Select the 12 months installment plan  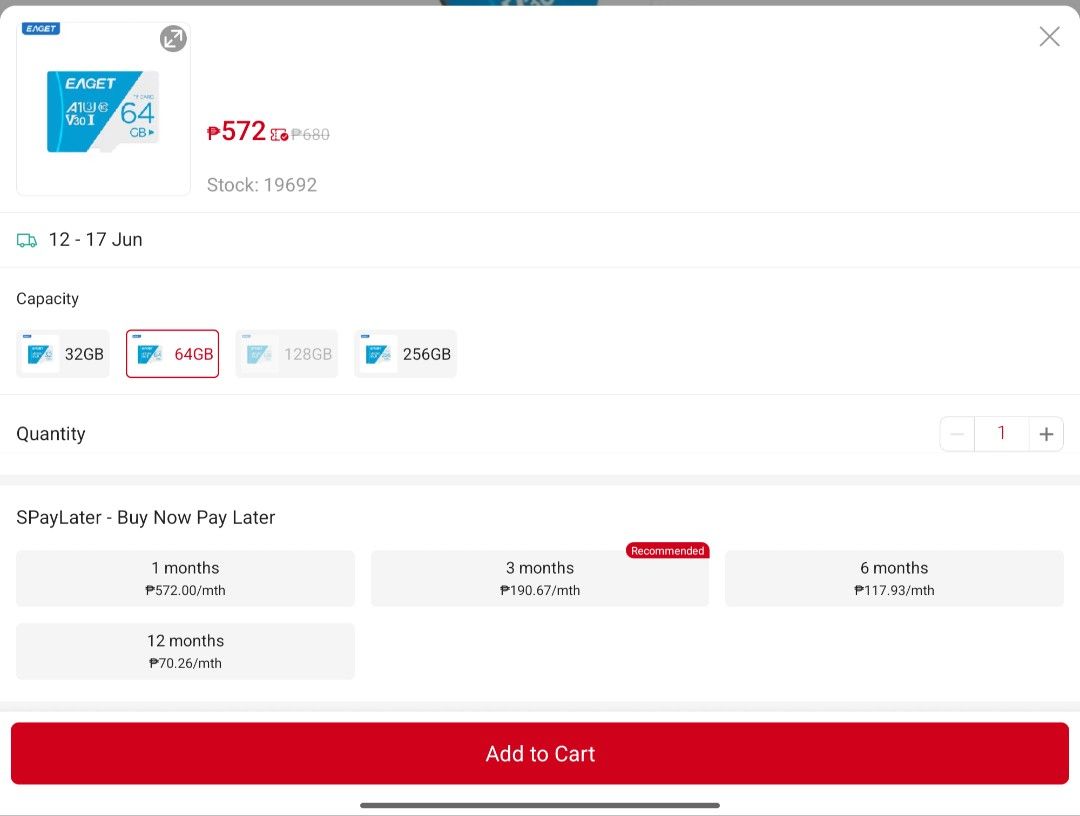tap(185, 651)
